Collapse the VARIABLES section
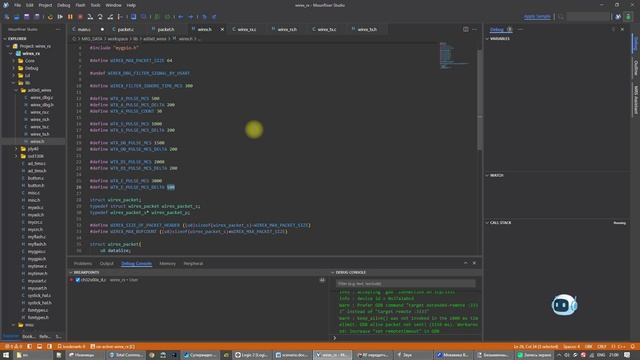The height and width of the screenshot is (360, 640). click(499, 39)
